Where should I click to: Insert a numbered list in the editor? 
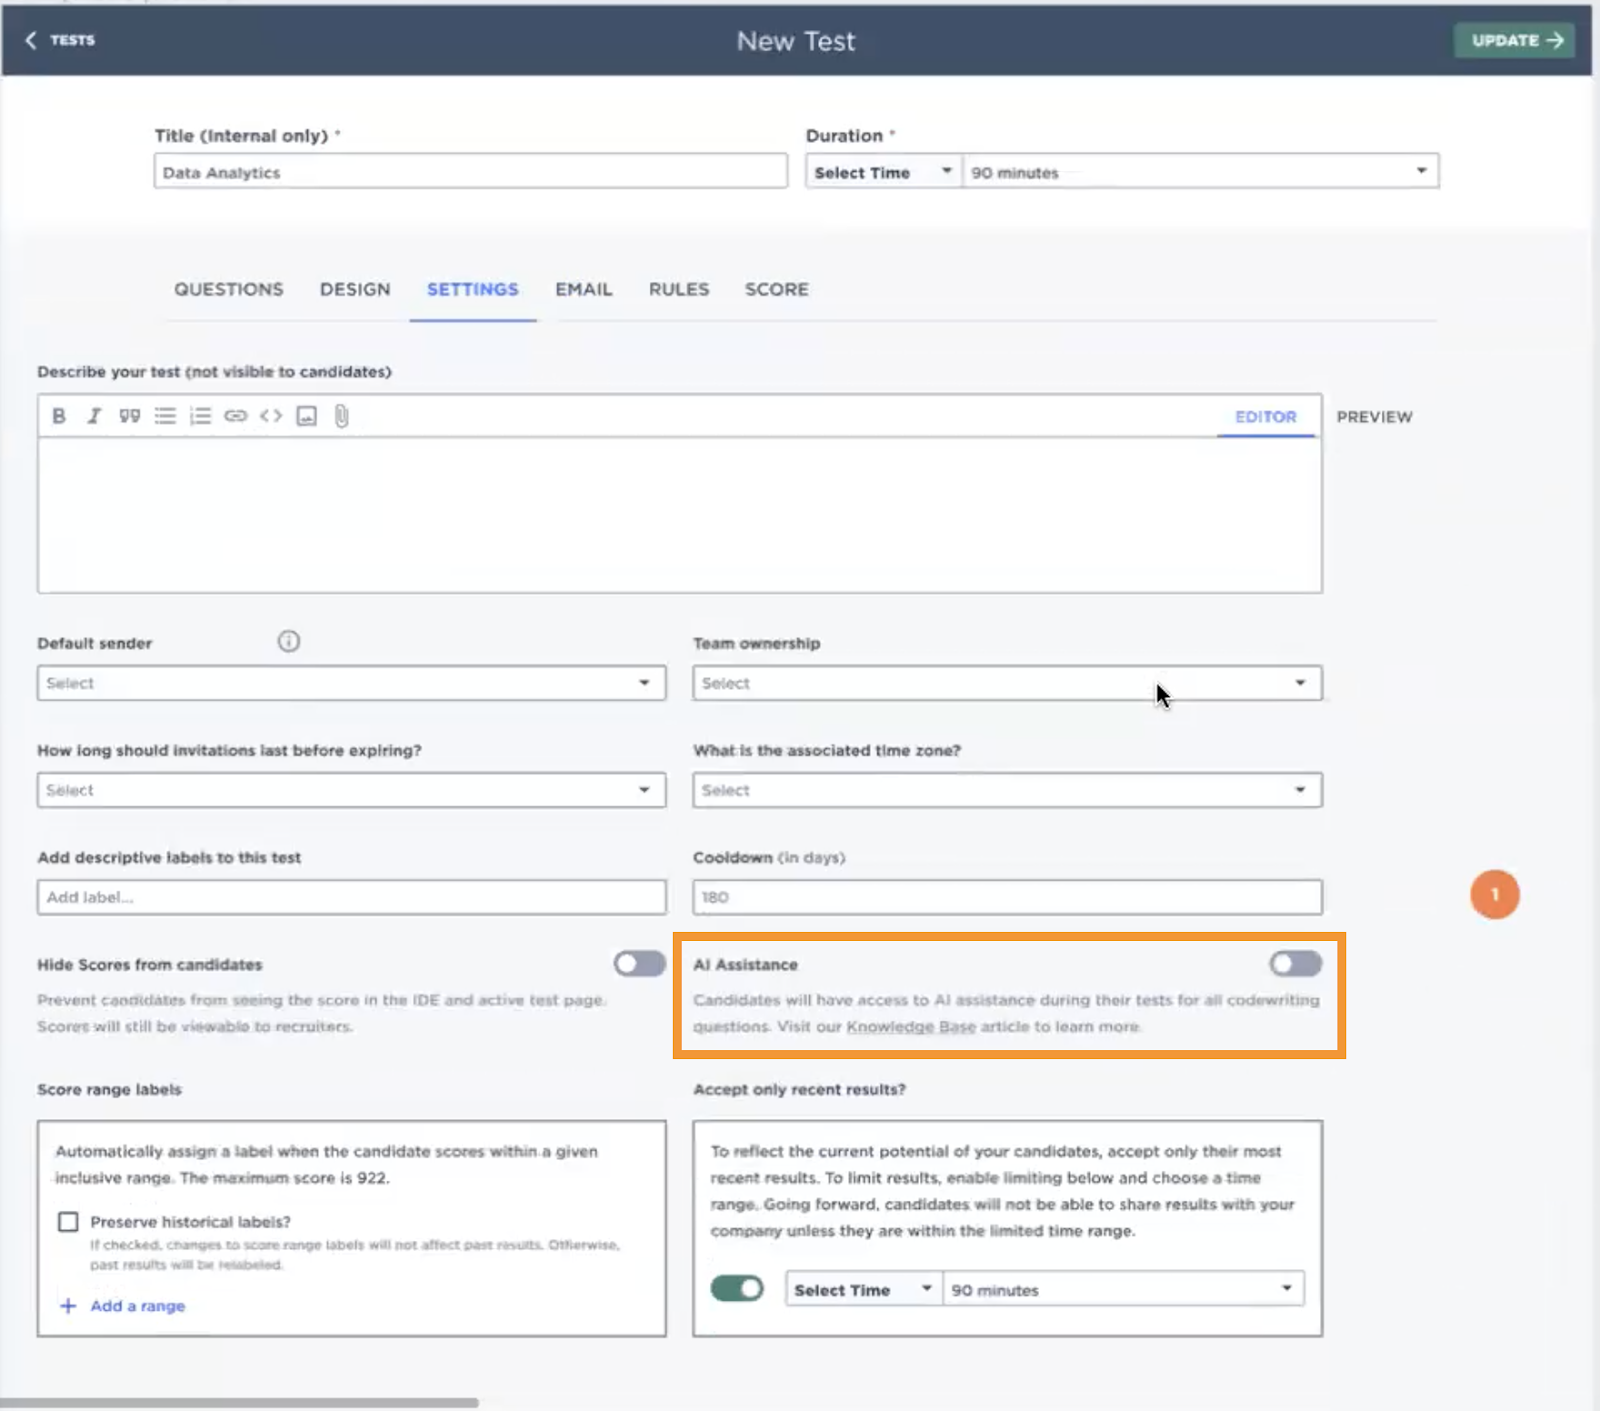pos(200,416)
